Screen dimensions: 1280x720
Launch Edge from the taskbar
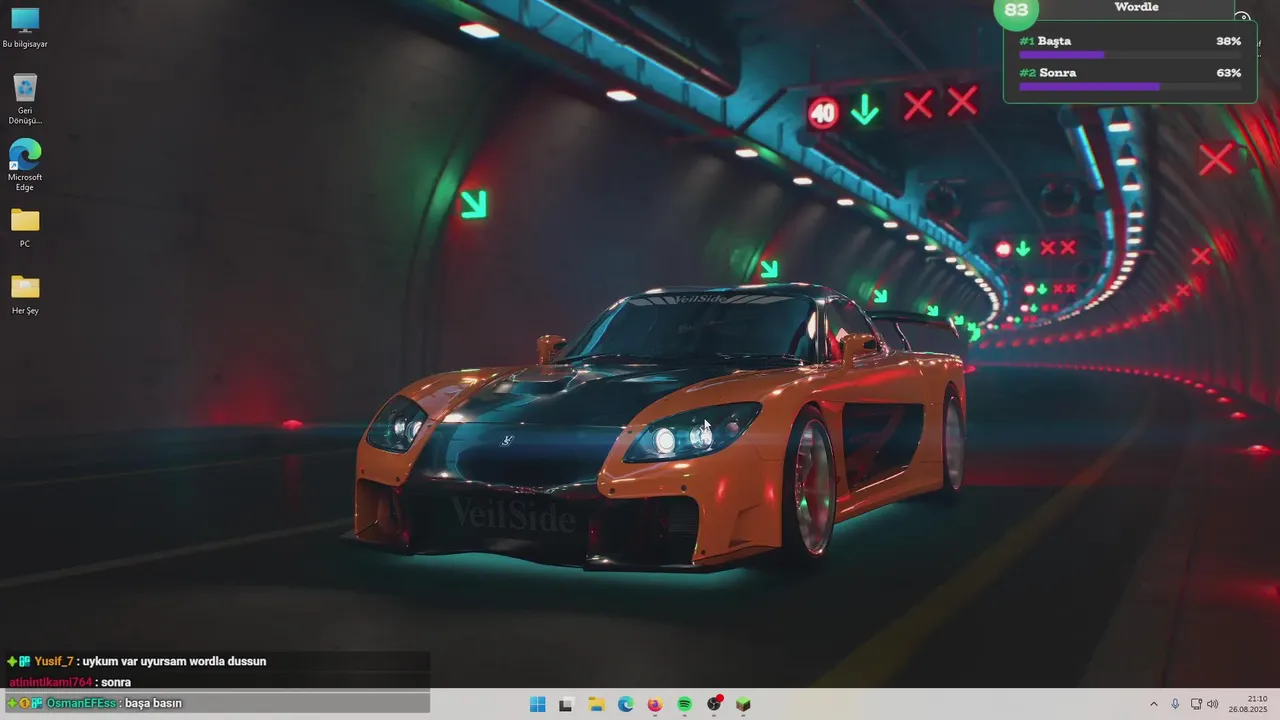coord(625,704)
